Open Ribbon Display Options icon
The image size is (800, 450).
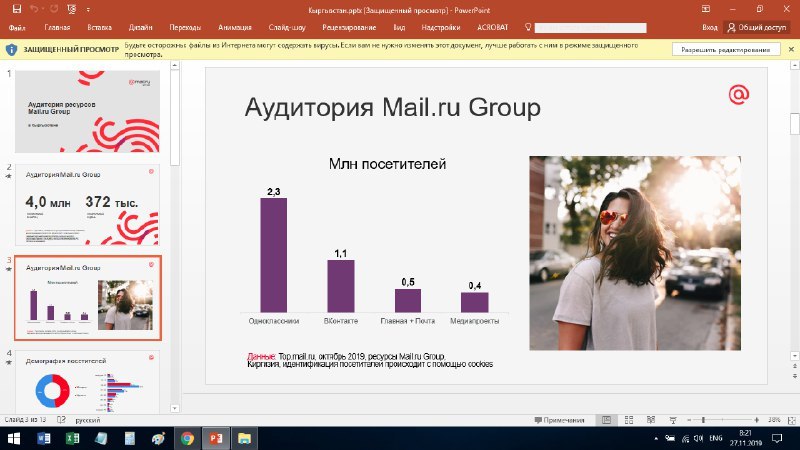coord(706,9)
